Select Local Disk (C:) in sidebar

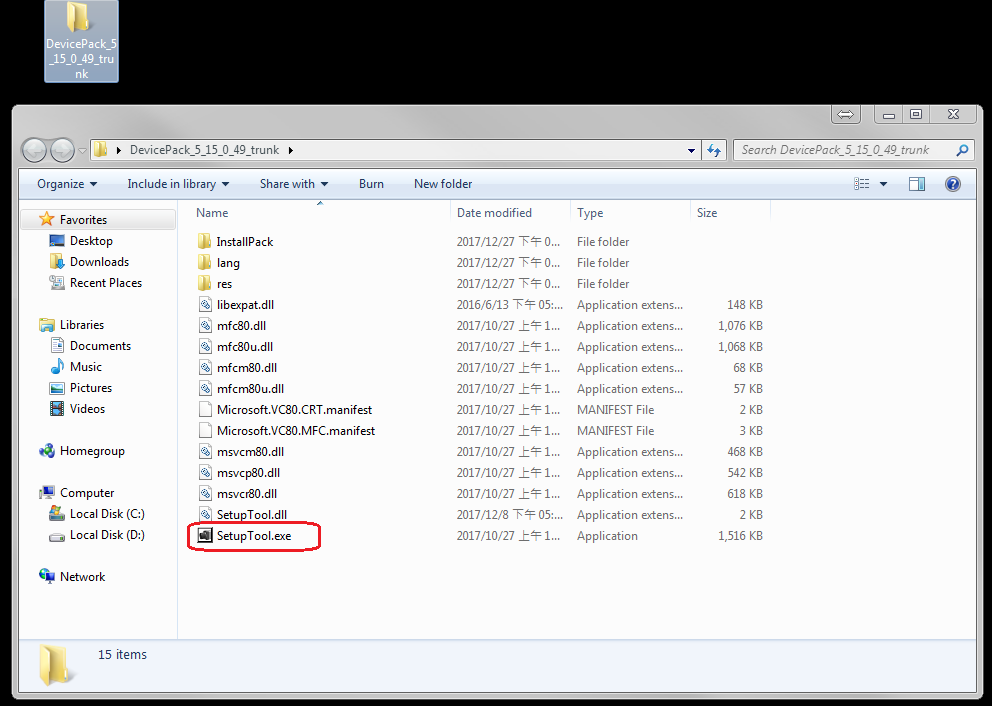(x=106, y=514)
